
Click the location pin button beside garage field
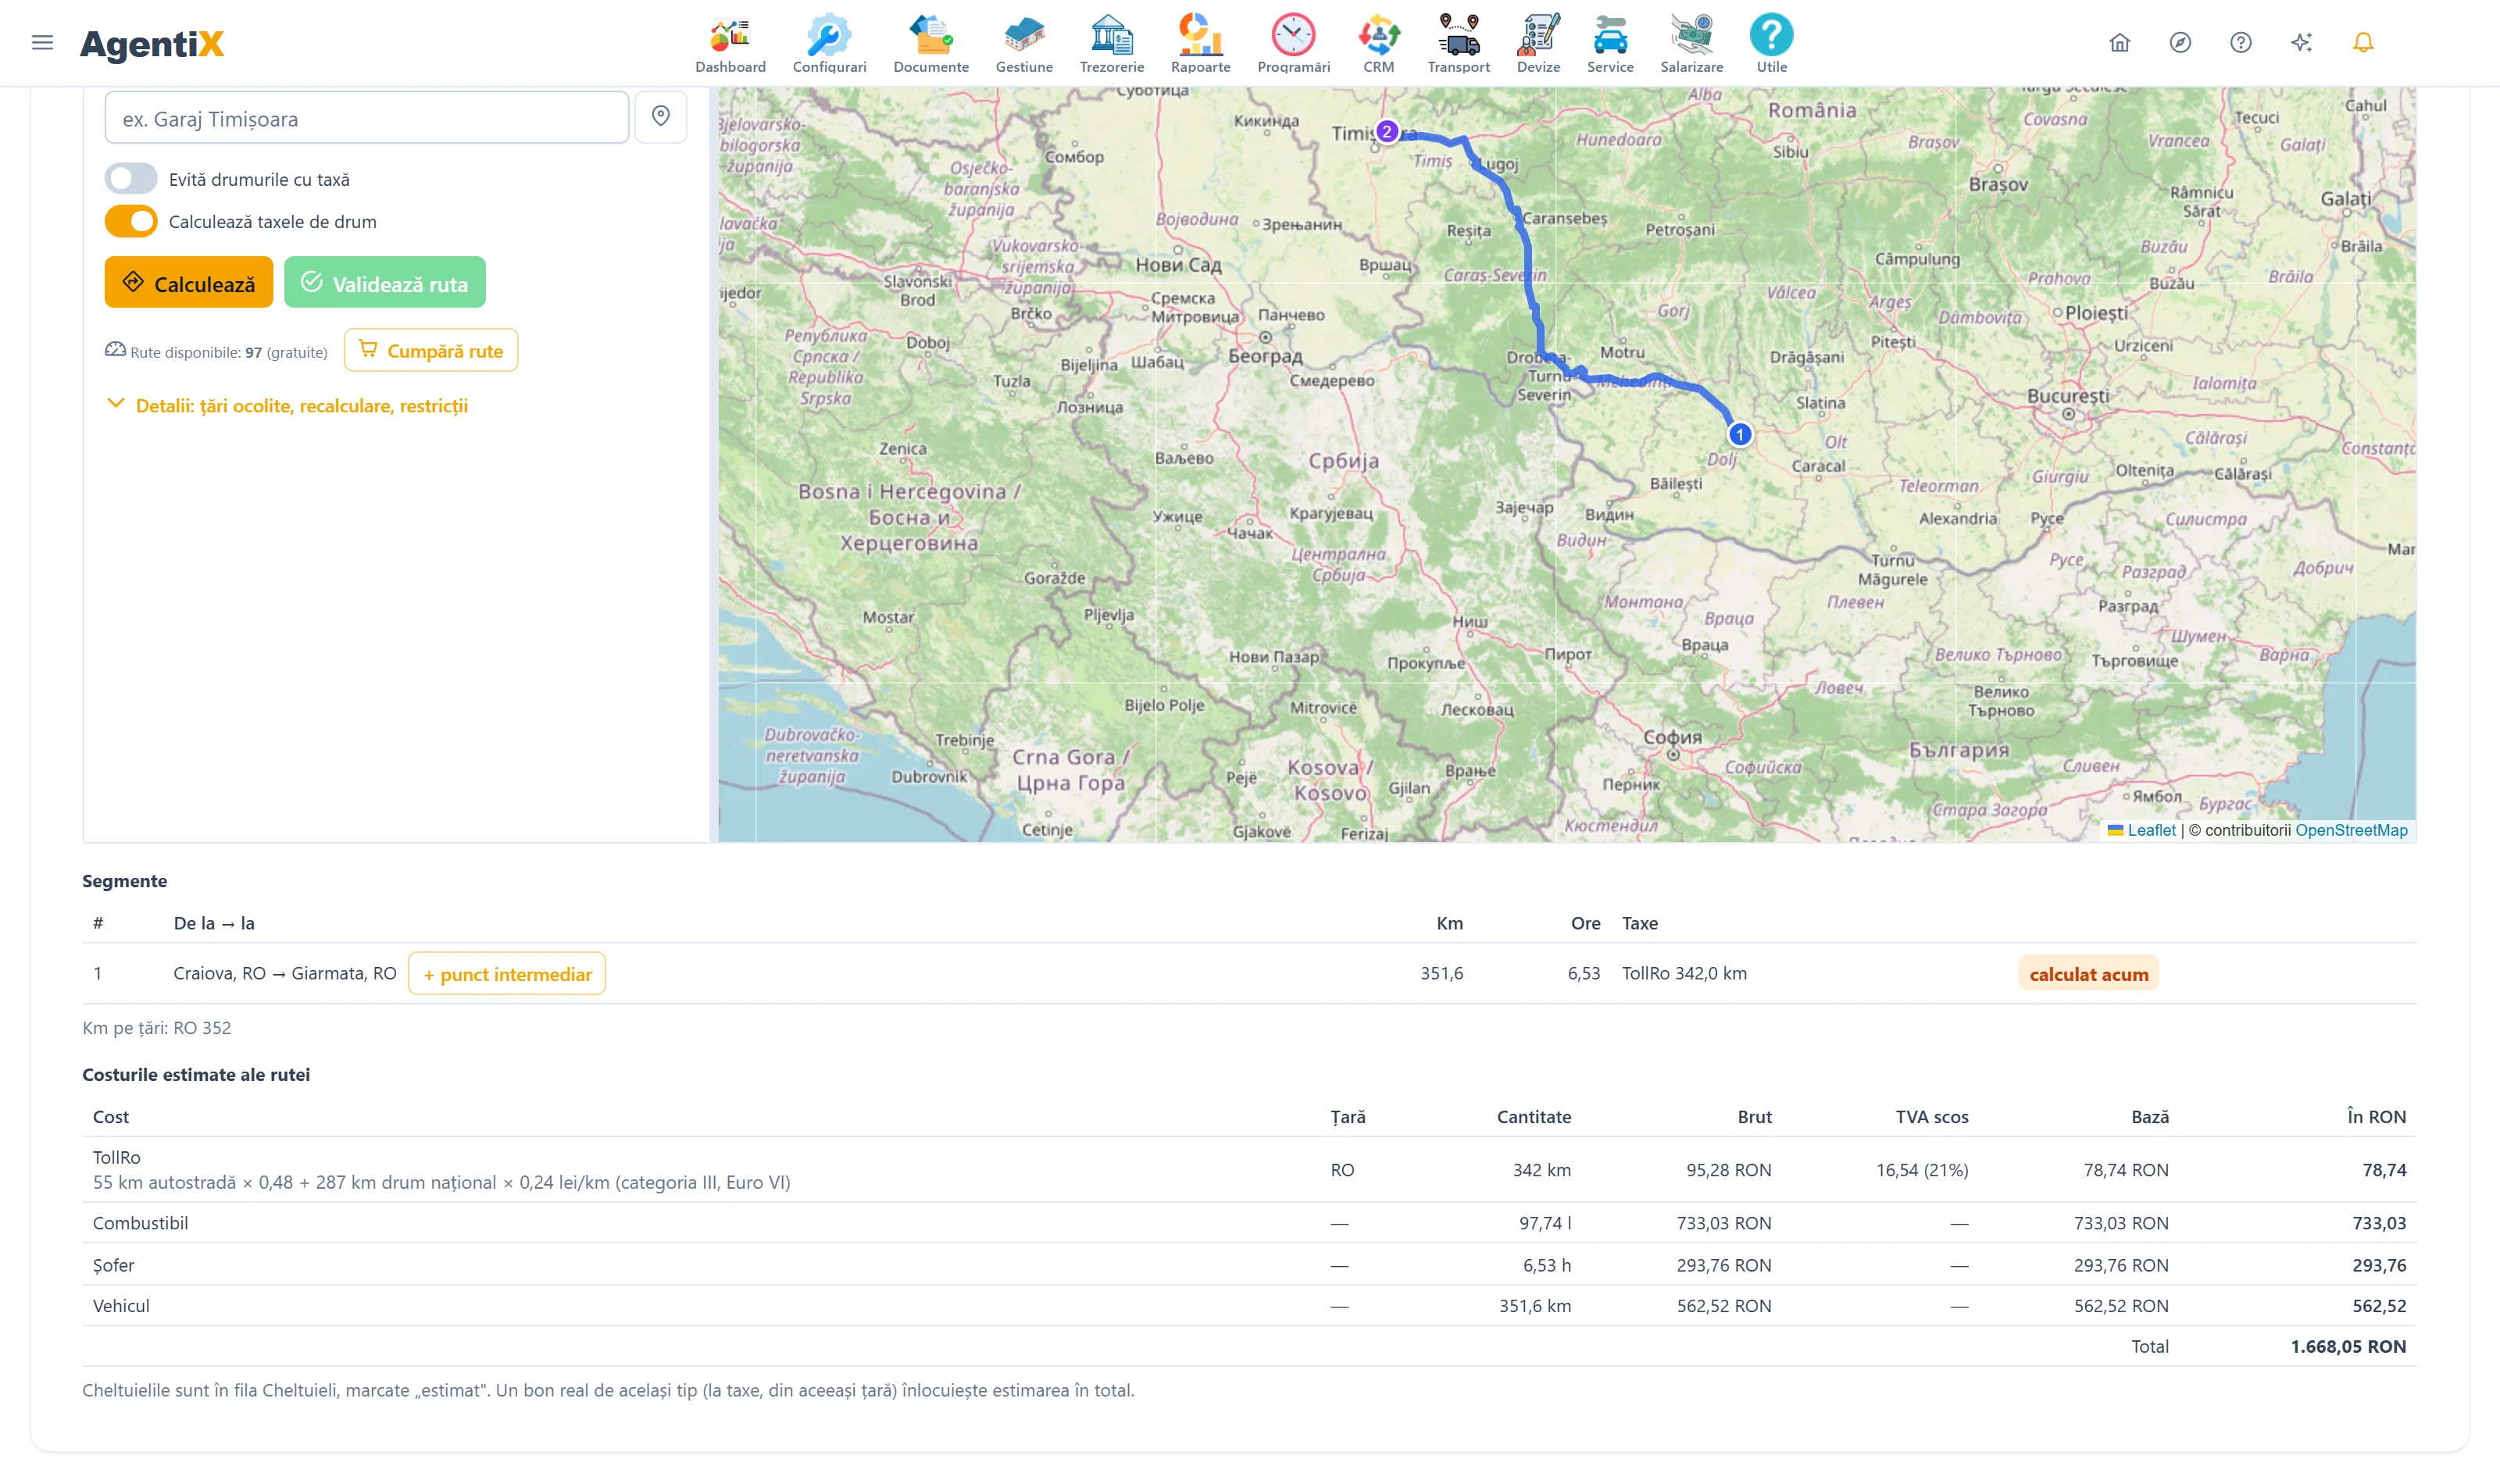pos(660,117)
